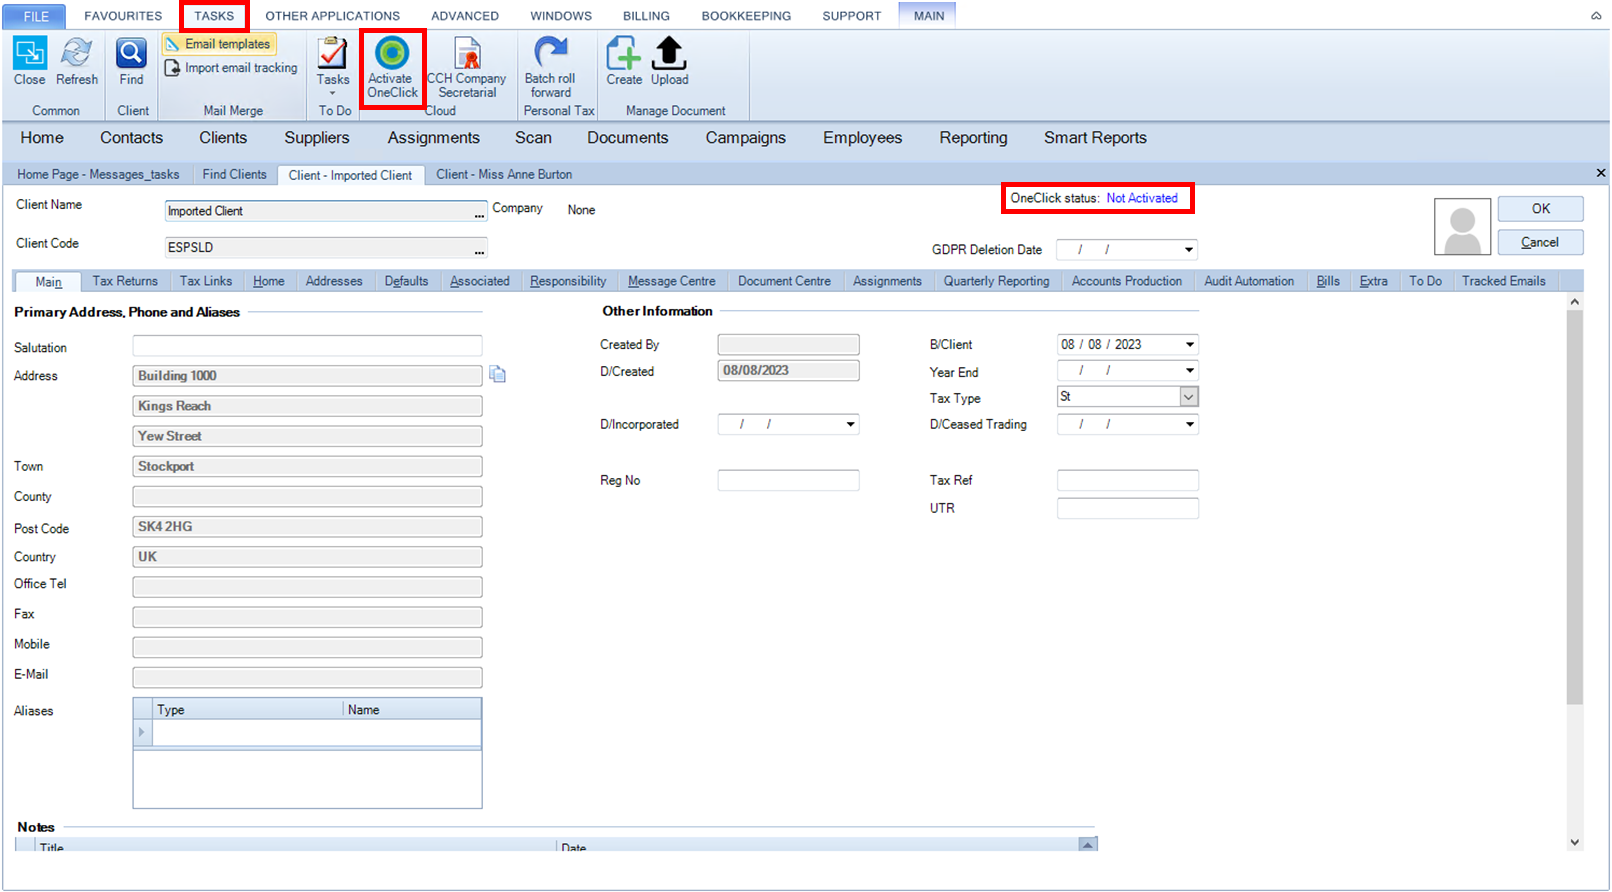1612x892 pixels.
Task: Click the Salutation input field
Action: (x=307, y=346)
